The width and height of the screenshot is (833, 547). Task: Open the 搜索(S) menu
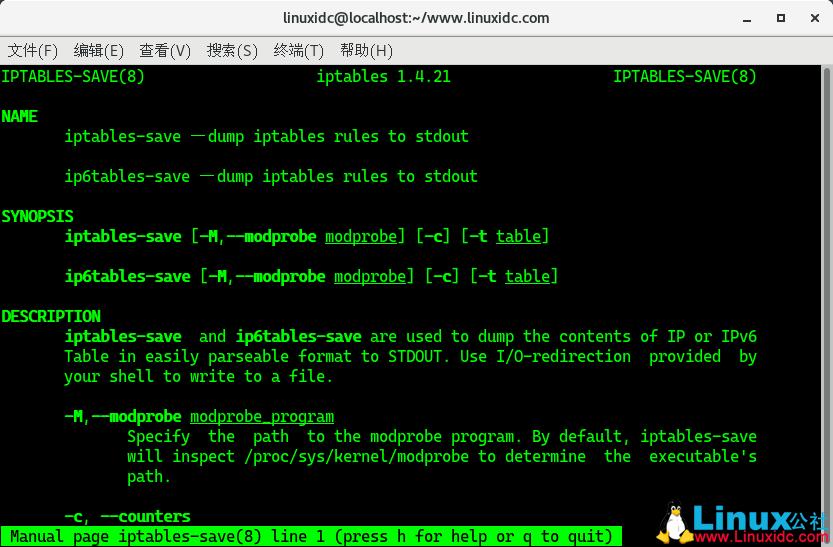232,50
